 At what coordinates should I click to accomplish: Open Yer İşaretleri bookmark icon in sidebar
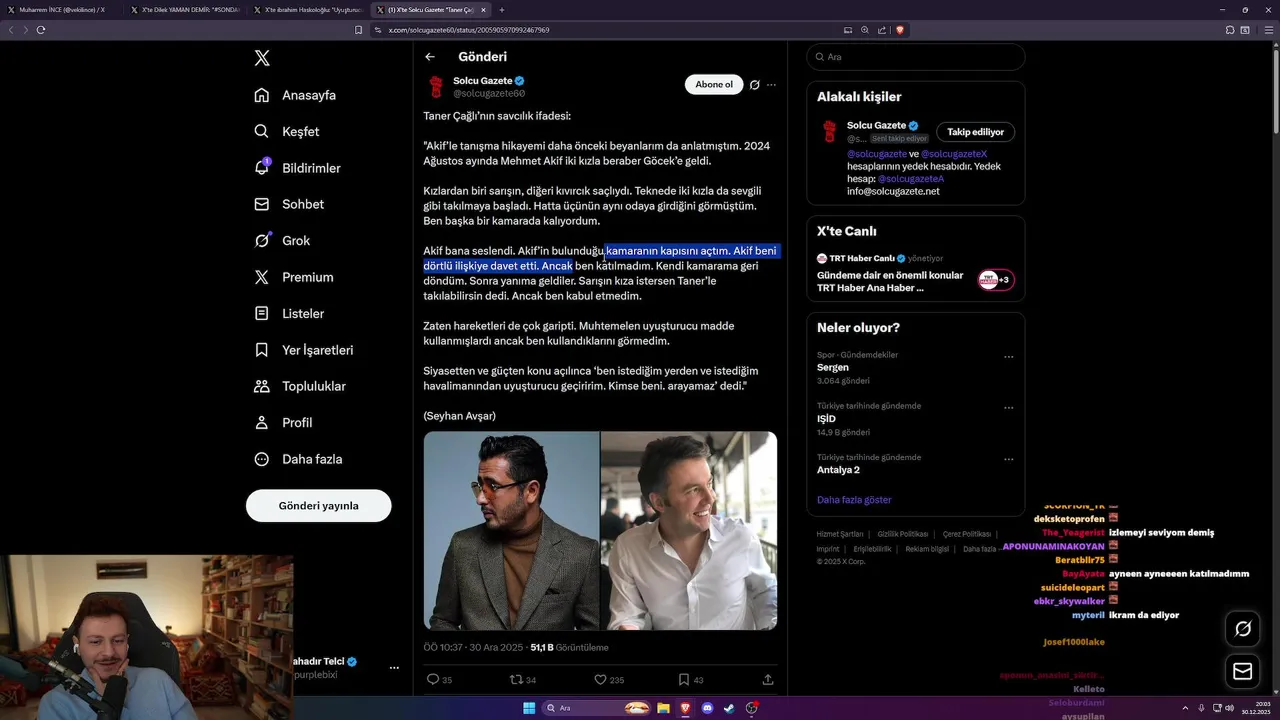pyautogui.click(x=261, y=350)
